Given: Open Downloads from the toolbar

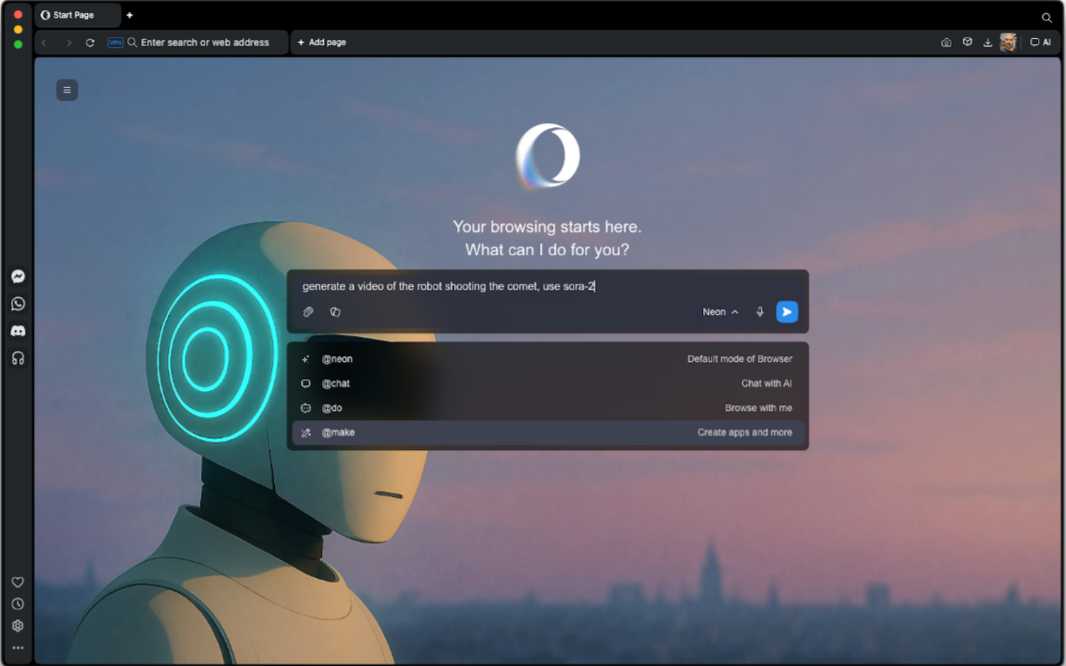Looking at the screenshot, I should 987,42.
